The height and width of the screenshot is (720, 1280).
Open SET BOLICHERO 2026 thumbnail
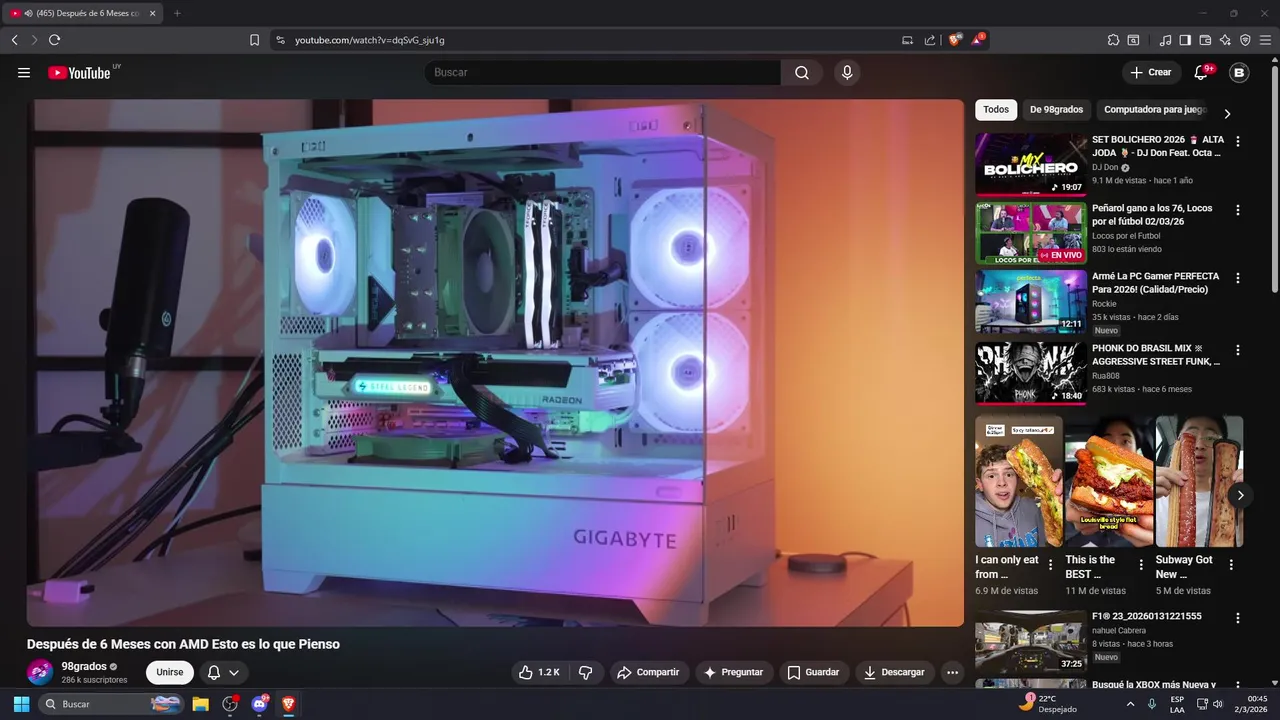1031,164
